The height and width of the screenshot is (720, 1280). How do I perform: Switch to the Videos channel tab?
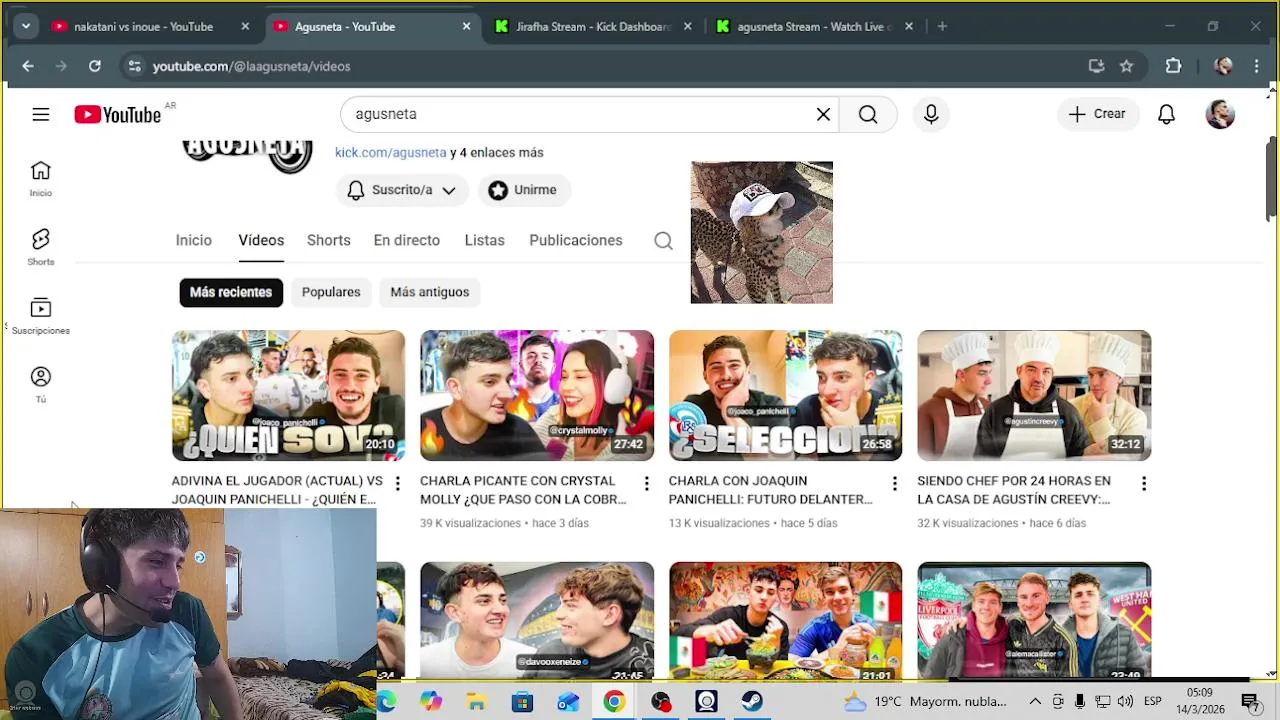click(261, 240)
